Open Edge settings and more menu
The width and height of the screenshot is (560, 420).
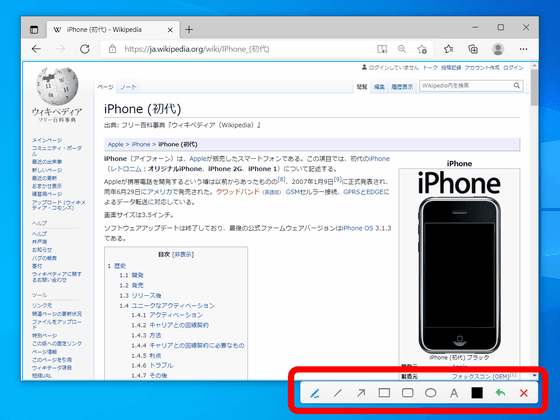pyautogui.click(x=524, y=49)
